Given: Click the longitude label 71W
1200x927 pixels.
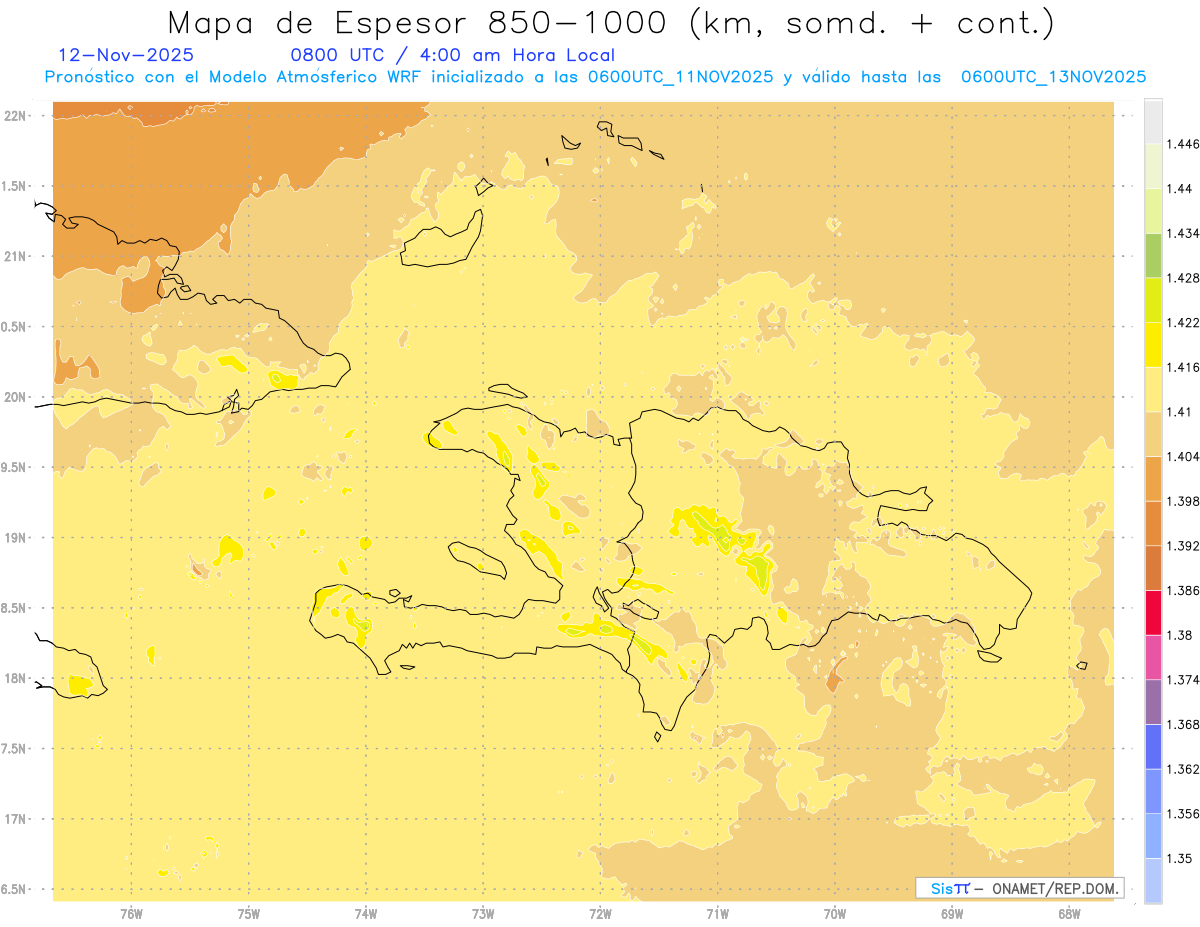Looking at the screenshot, I should [717, 913].
